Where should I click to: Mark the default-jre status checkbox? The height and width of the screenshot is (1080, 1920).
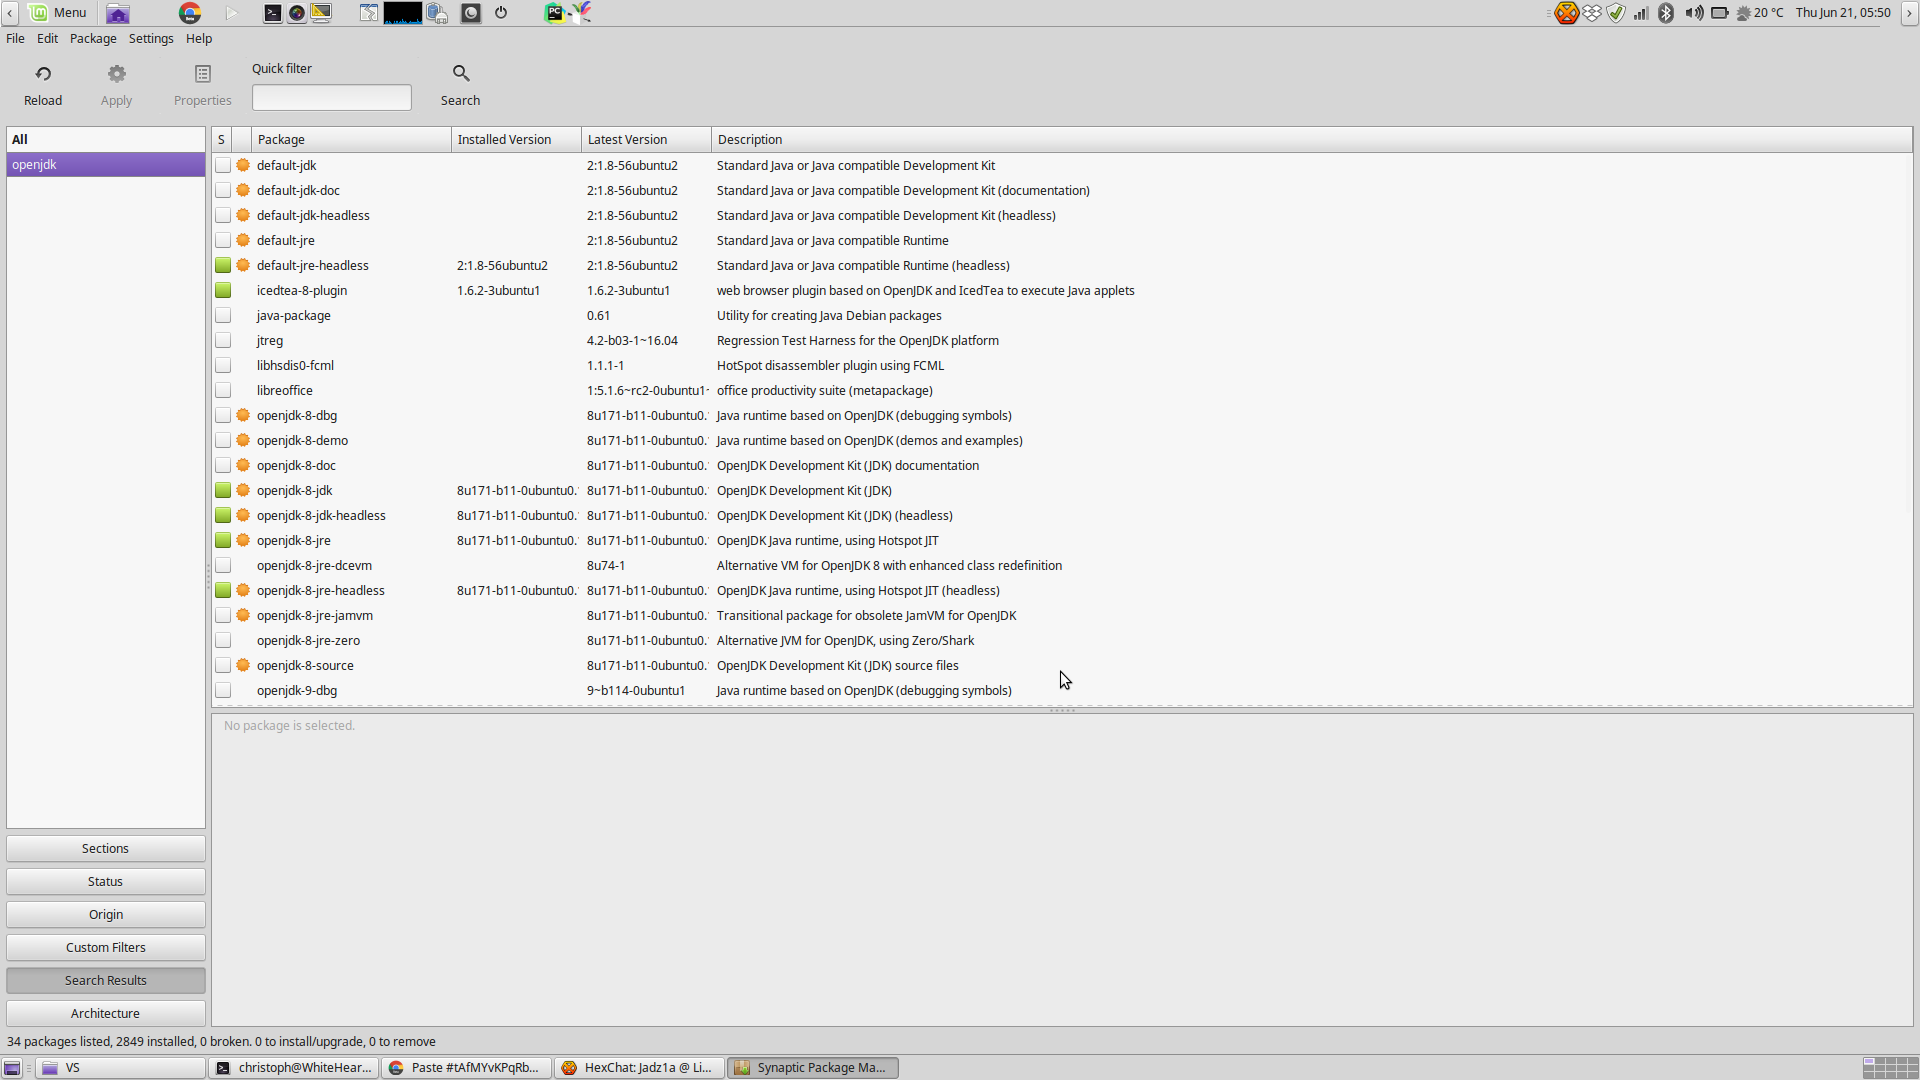(x=223, y=240)
